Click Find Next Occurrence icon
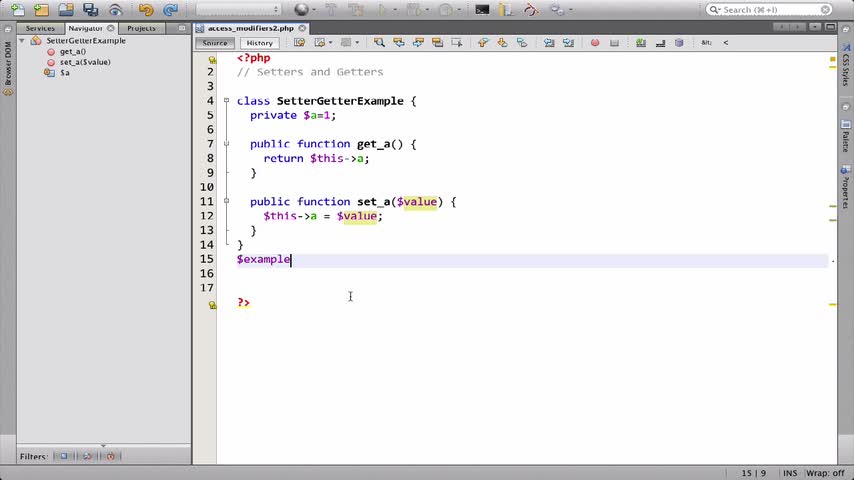854x480 pixels. tap(418, 42)
